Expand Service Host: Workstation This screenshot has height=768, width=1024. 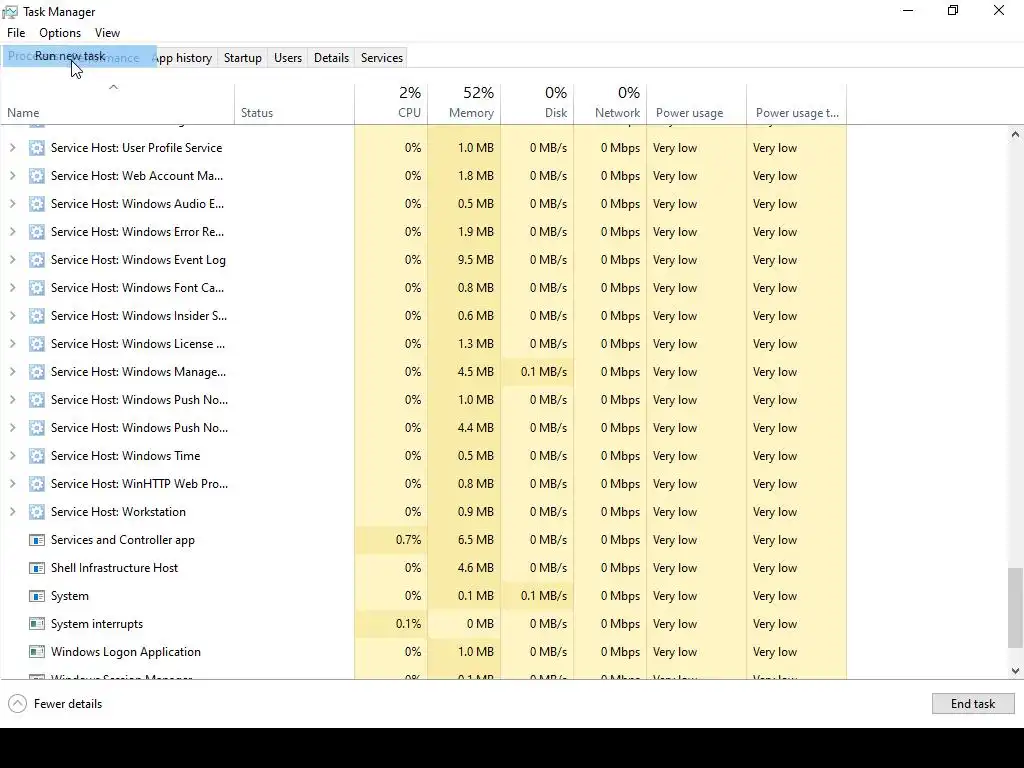coord(12,512)
